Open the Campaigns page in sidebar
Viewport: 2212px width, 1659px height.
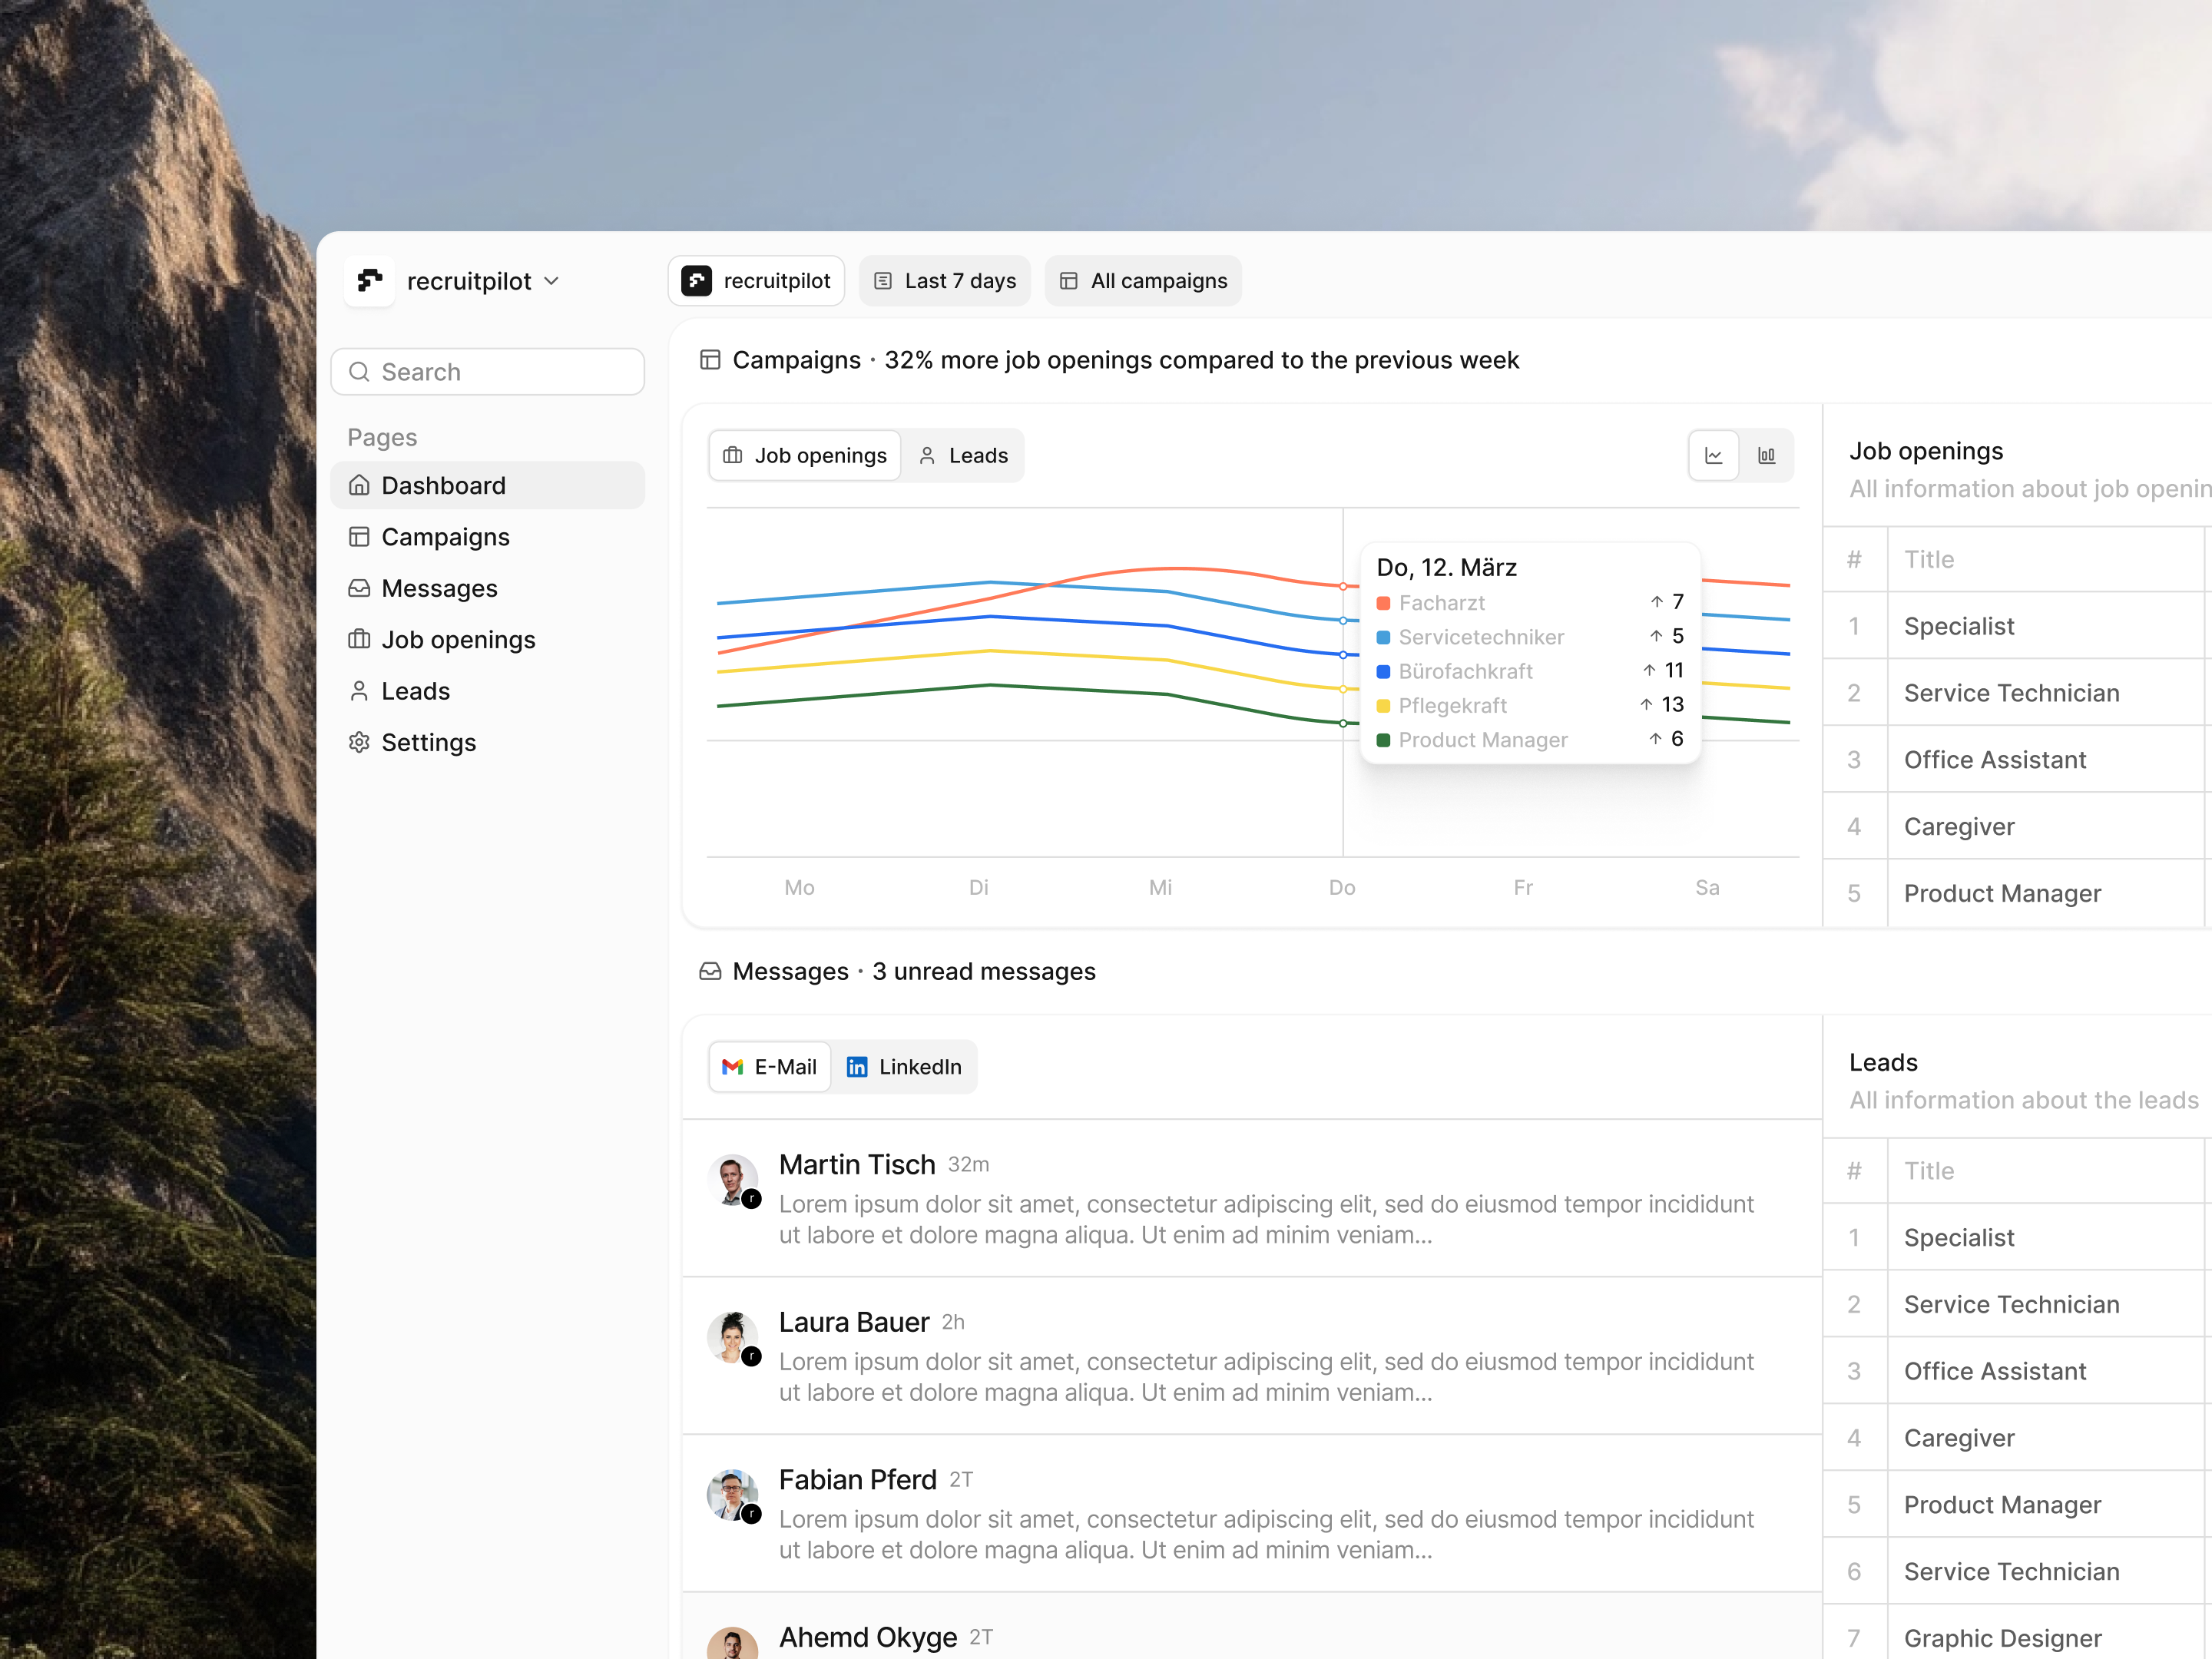[x=445, y=537]
